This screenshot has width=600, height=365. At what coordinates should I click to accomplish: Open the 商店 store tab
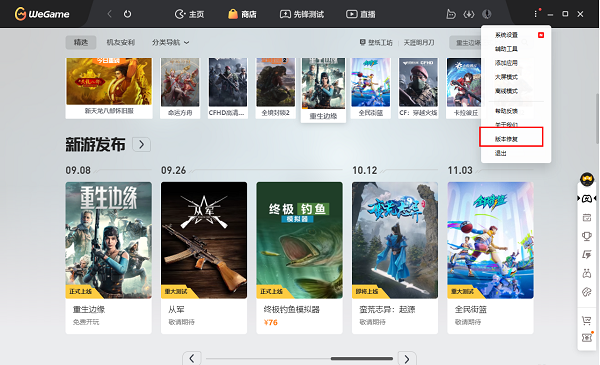tap(242, 15)
